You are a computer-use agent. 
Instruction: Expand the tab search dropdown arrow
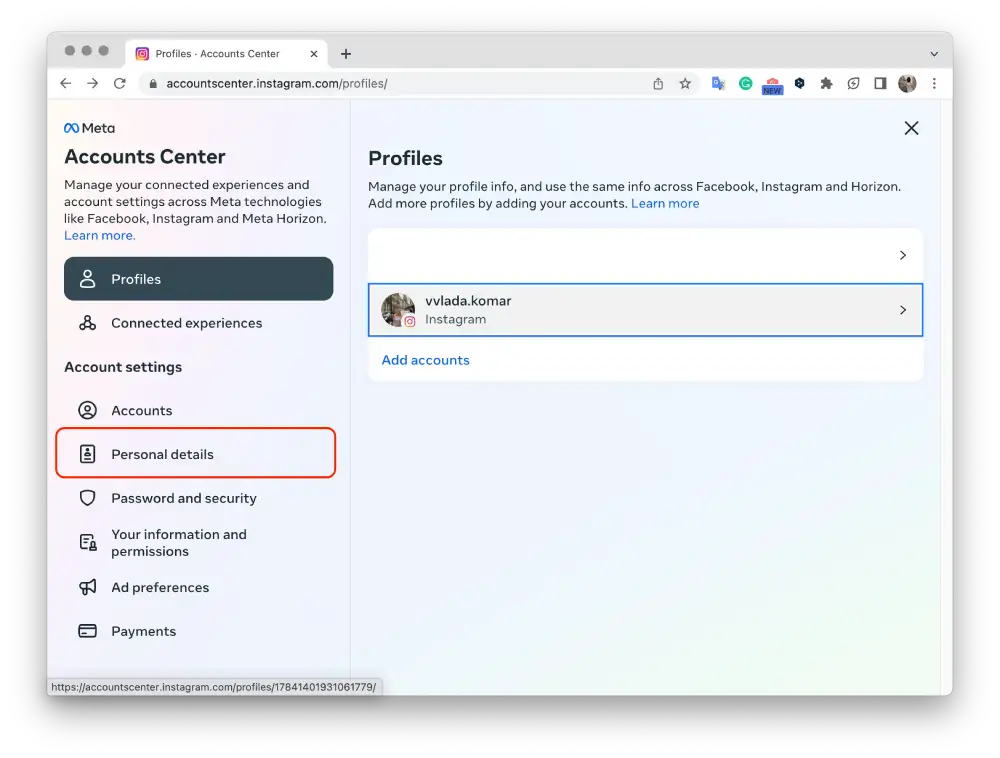[x=934, y=54]
